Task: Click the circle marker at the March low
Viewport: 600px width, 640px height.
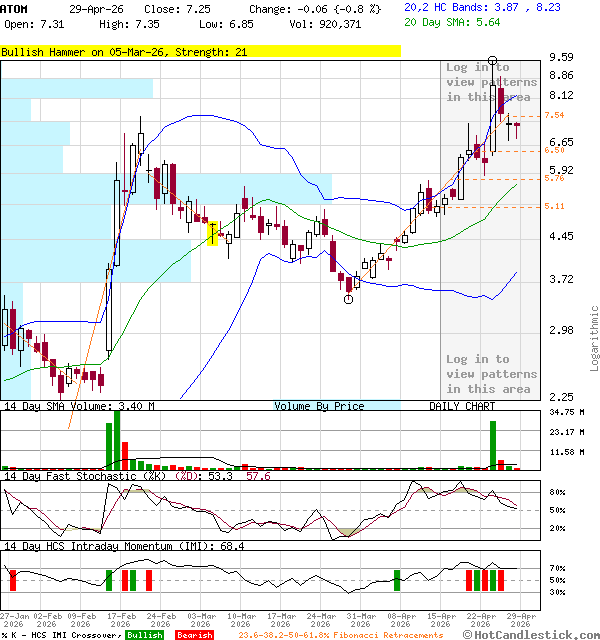Action: tap(349, 298)
